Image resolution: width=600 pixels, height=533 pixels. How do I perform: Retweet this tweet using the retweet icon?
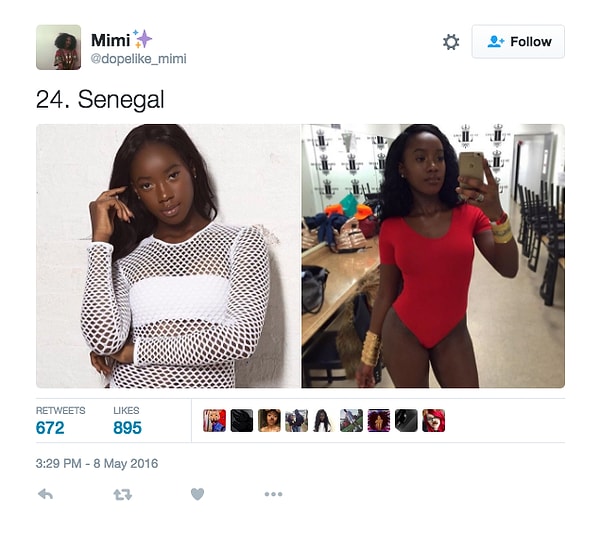122,495
